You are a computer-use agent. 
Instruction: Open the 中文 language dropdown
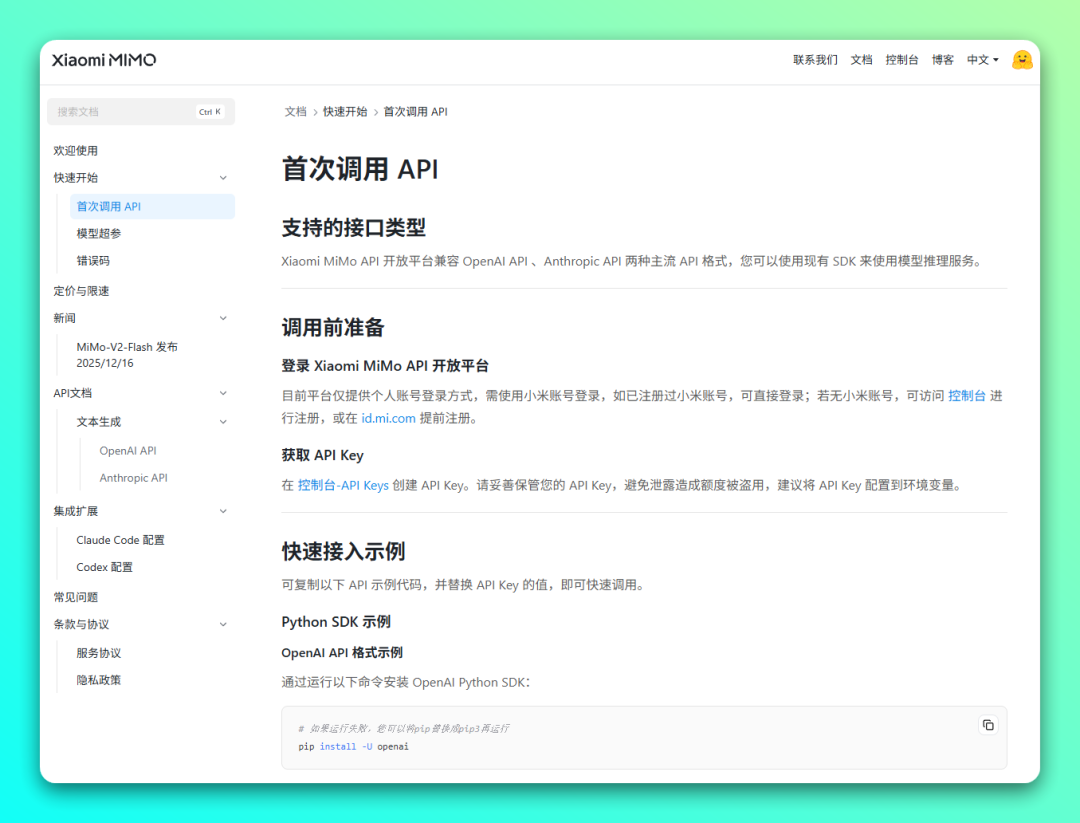981,60
